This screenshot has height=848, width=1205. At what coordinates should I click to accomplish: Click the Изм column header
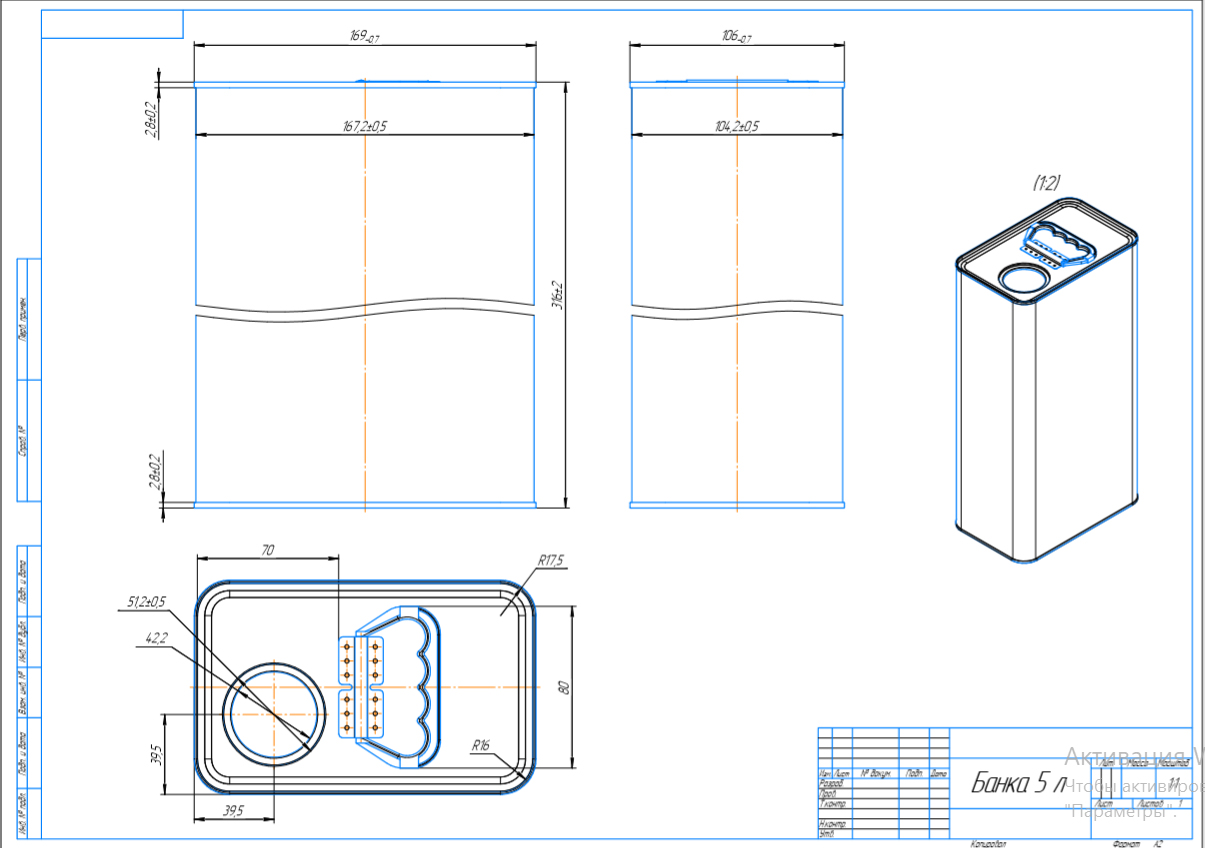[825, 775]
